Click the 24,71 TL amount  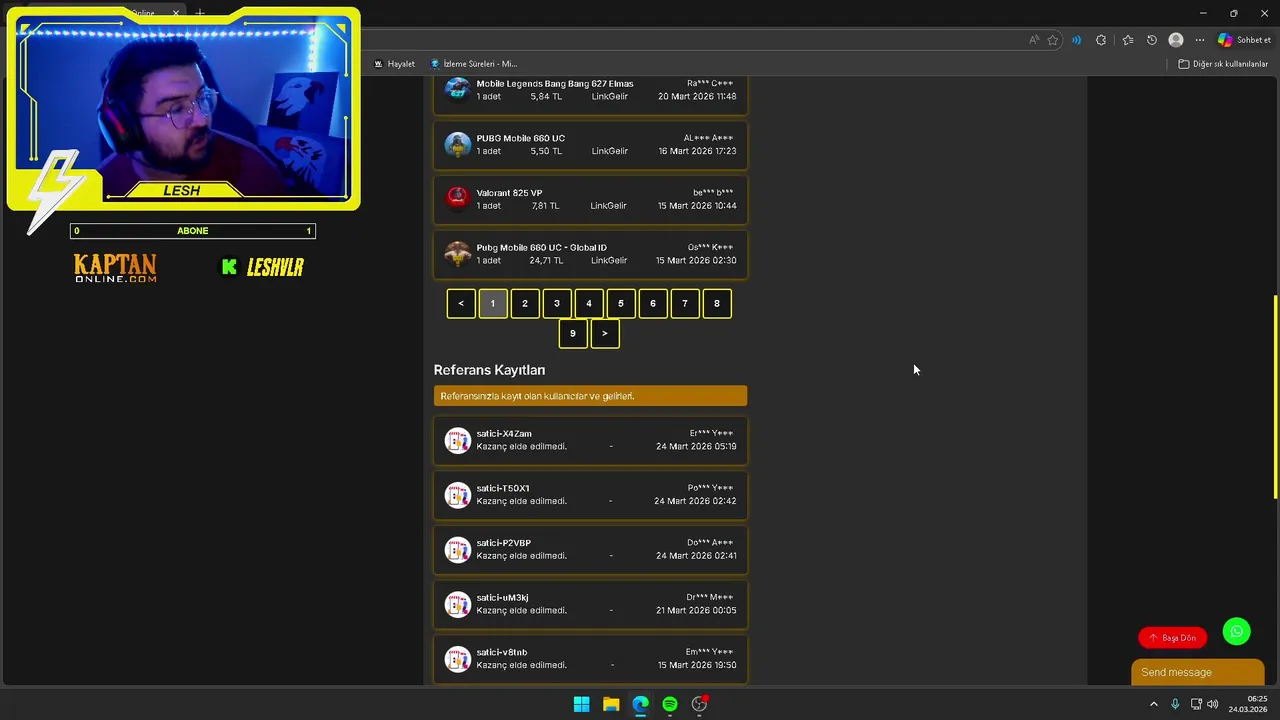coord(546,260)
